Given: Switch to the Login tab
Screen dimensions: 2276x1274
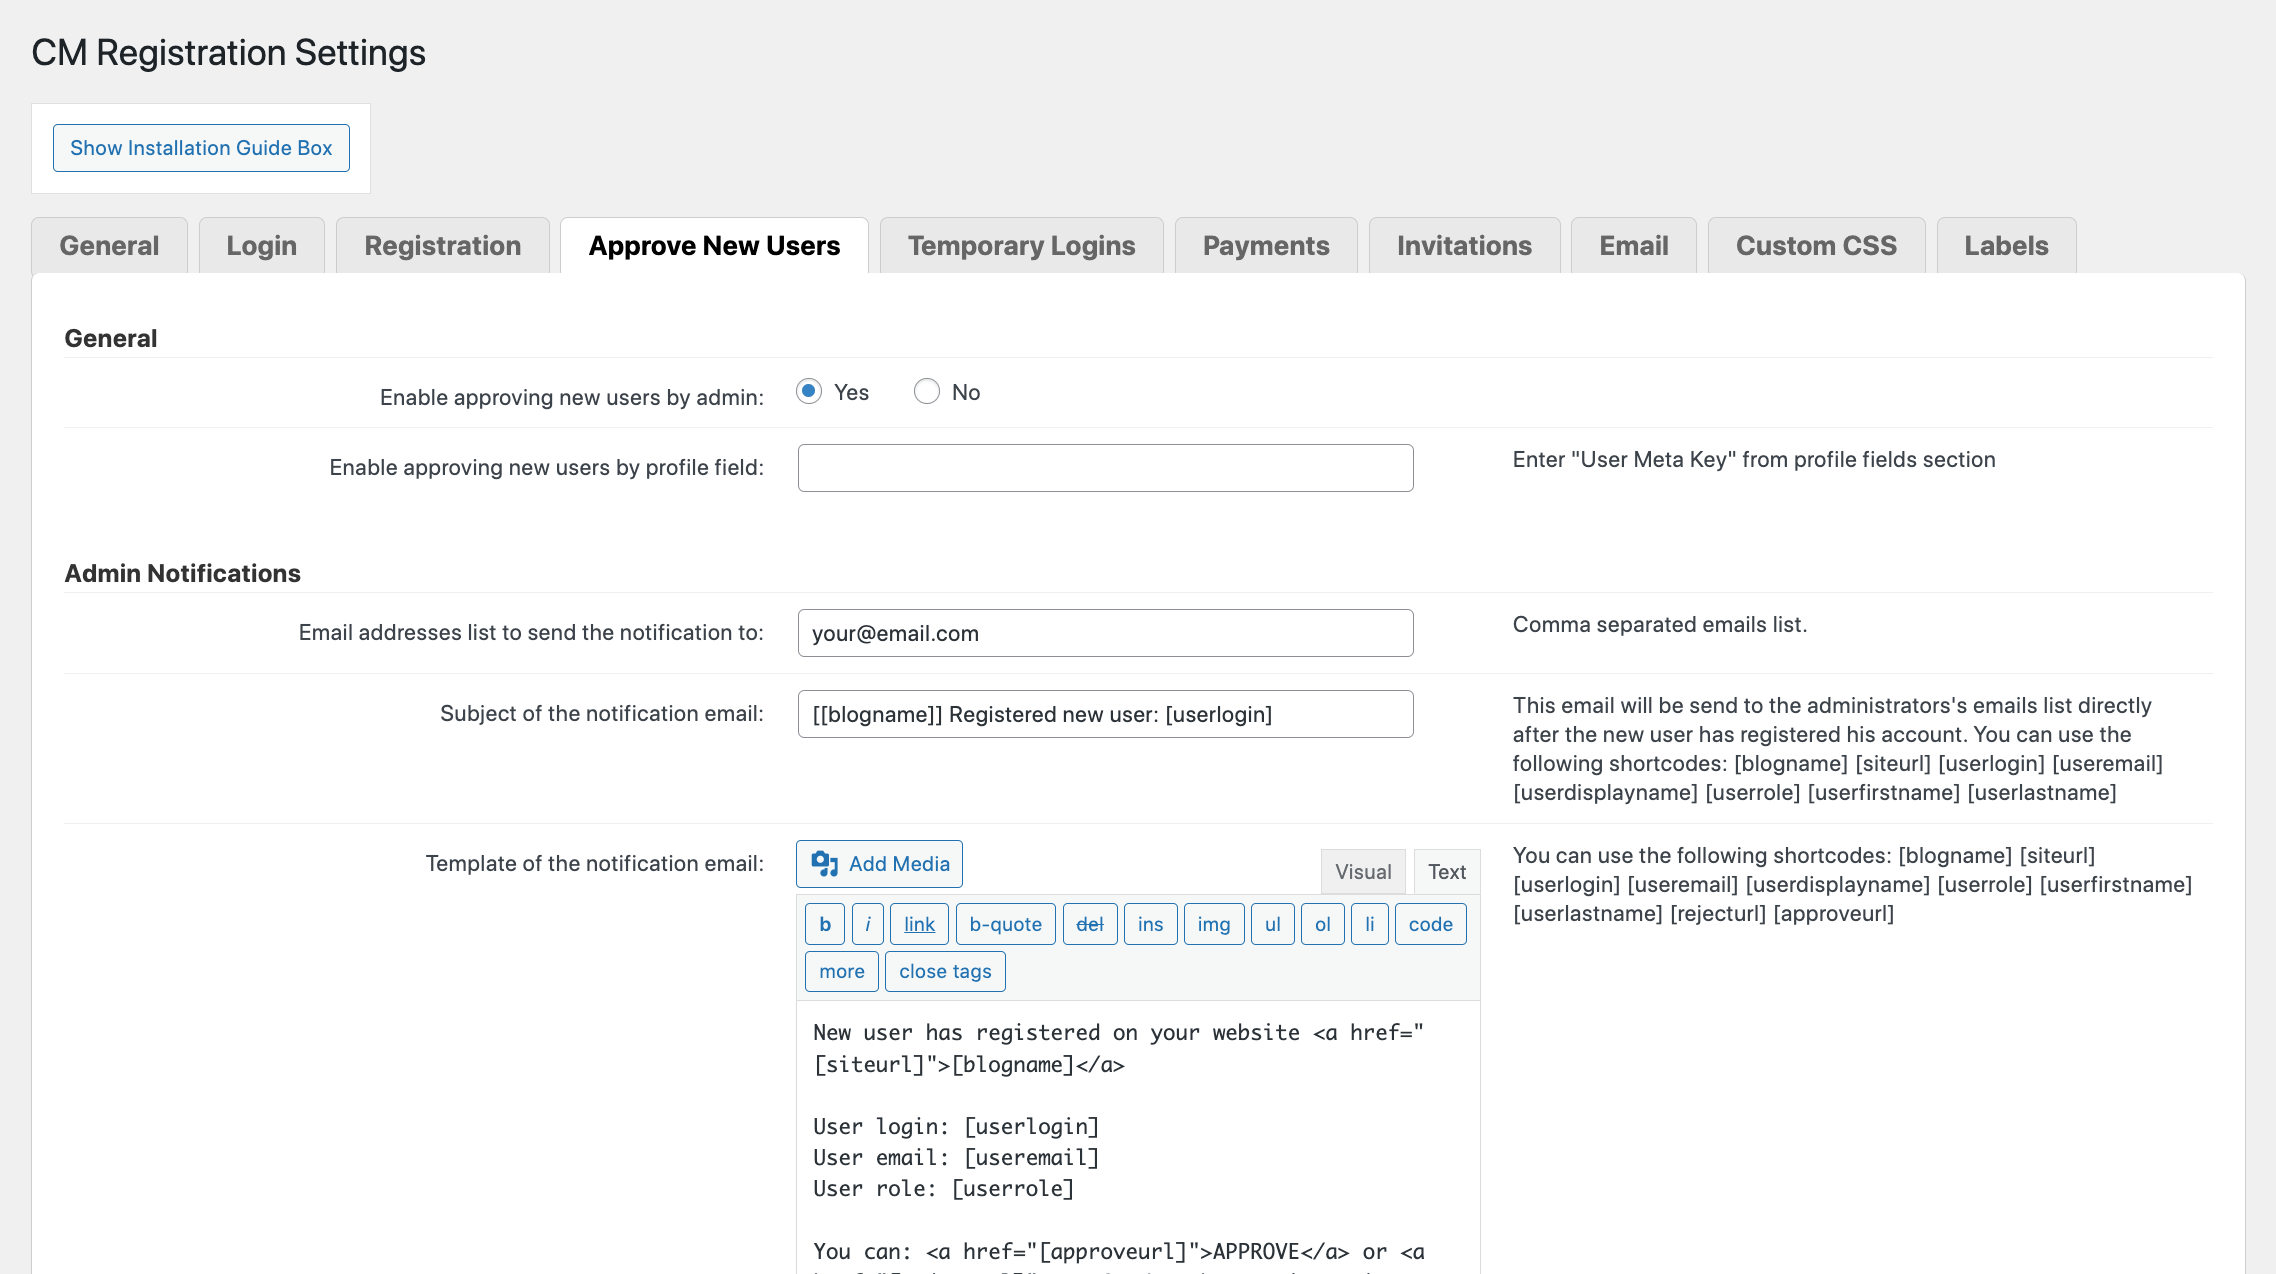Looking at the screenshot, I should click(x=261, y=246).
